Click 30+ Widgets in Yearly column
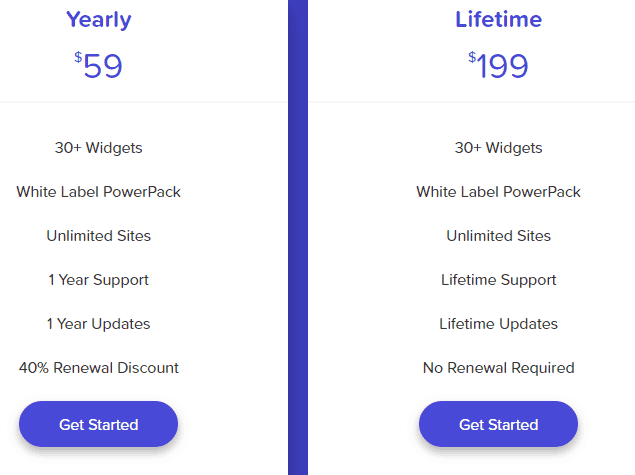Viewport: 635px width, 475px height. click(x=98, y=148)
